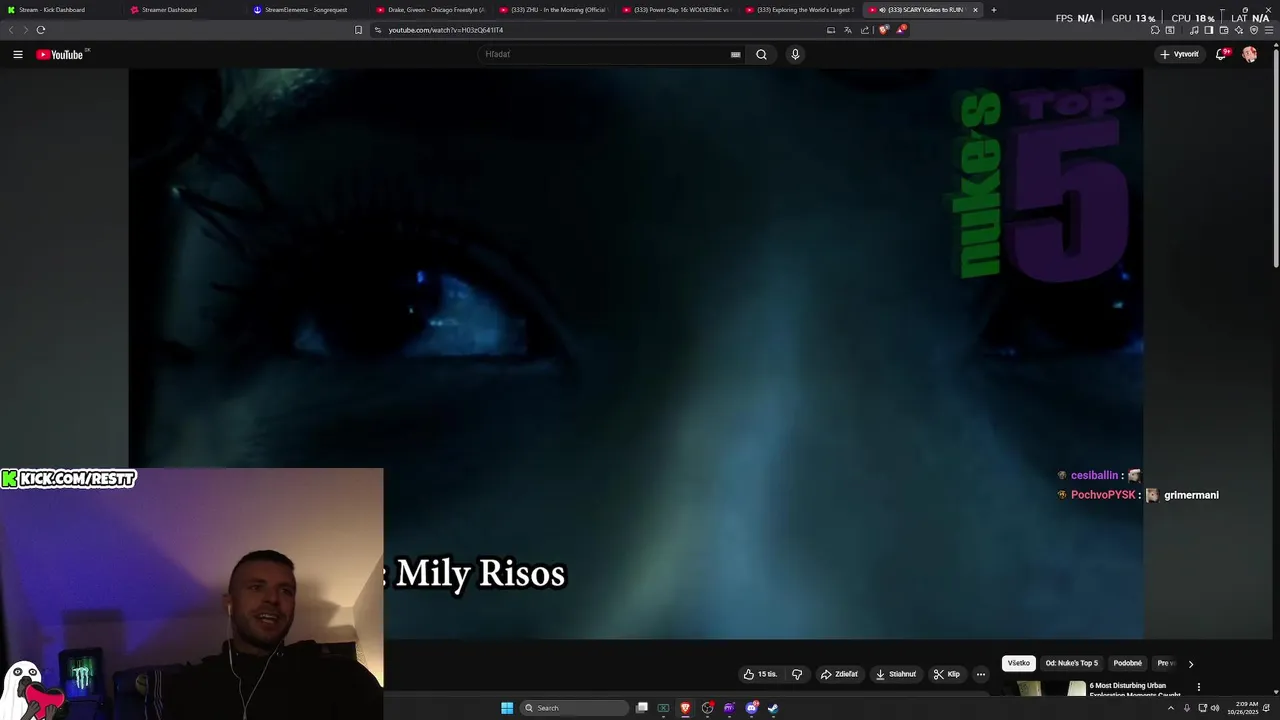The image size is (1280, 720).
Task: Open the YouTube account avatar menu
Action: (1250, 55)
